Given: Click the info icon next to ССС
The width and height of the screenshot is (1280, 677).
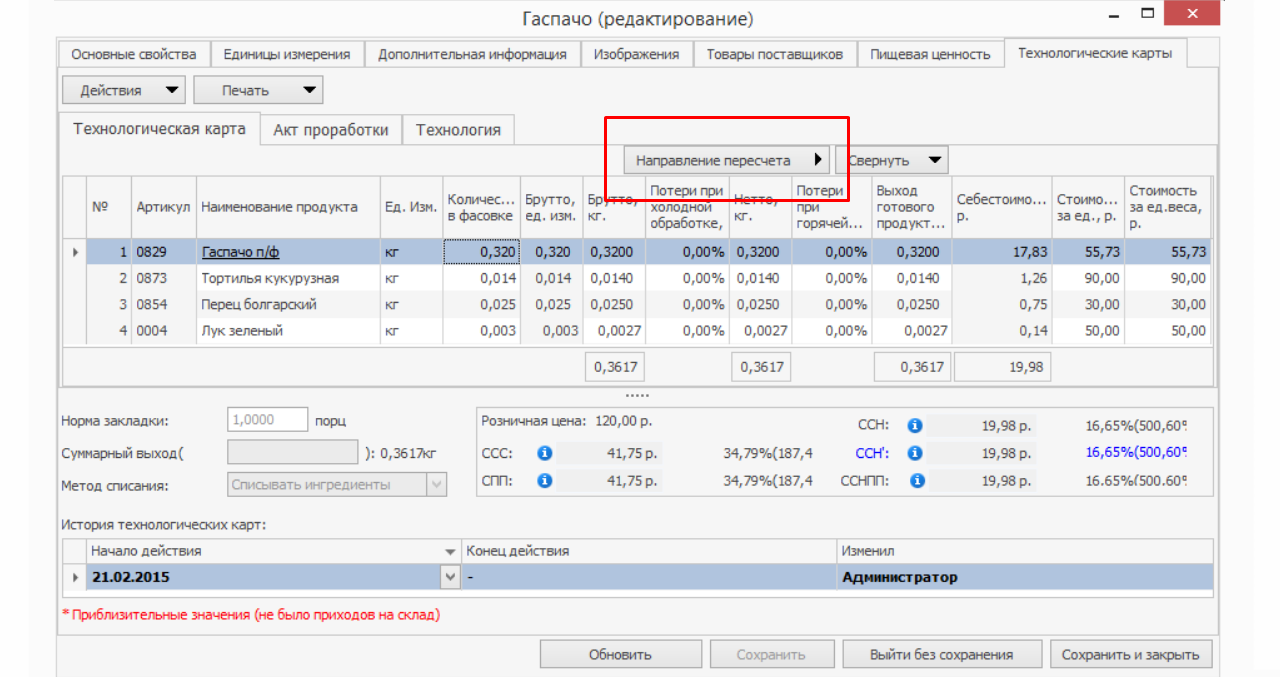Looking at the screenshot, I should pos(545,453).
